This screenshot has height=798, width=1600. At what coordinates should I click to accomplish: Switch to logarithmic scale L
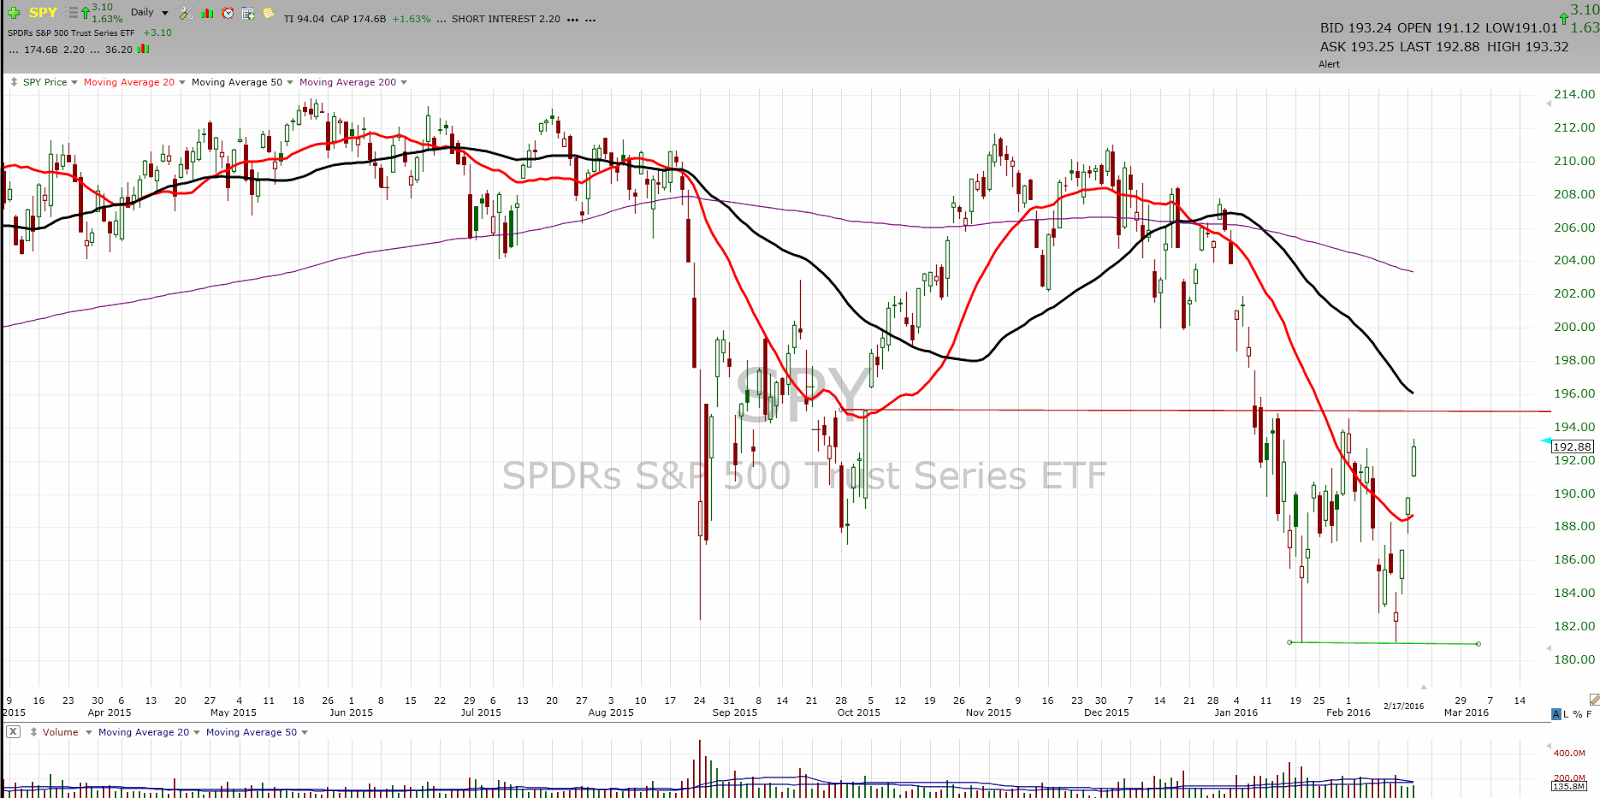1567,714
